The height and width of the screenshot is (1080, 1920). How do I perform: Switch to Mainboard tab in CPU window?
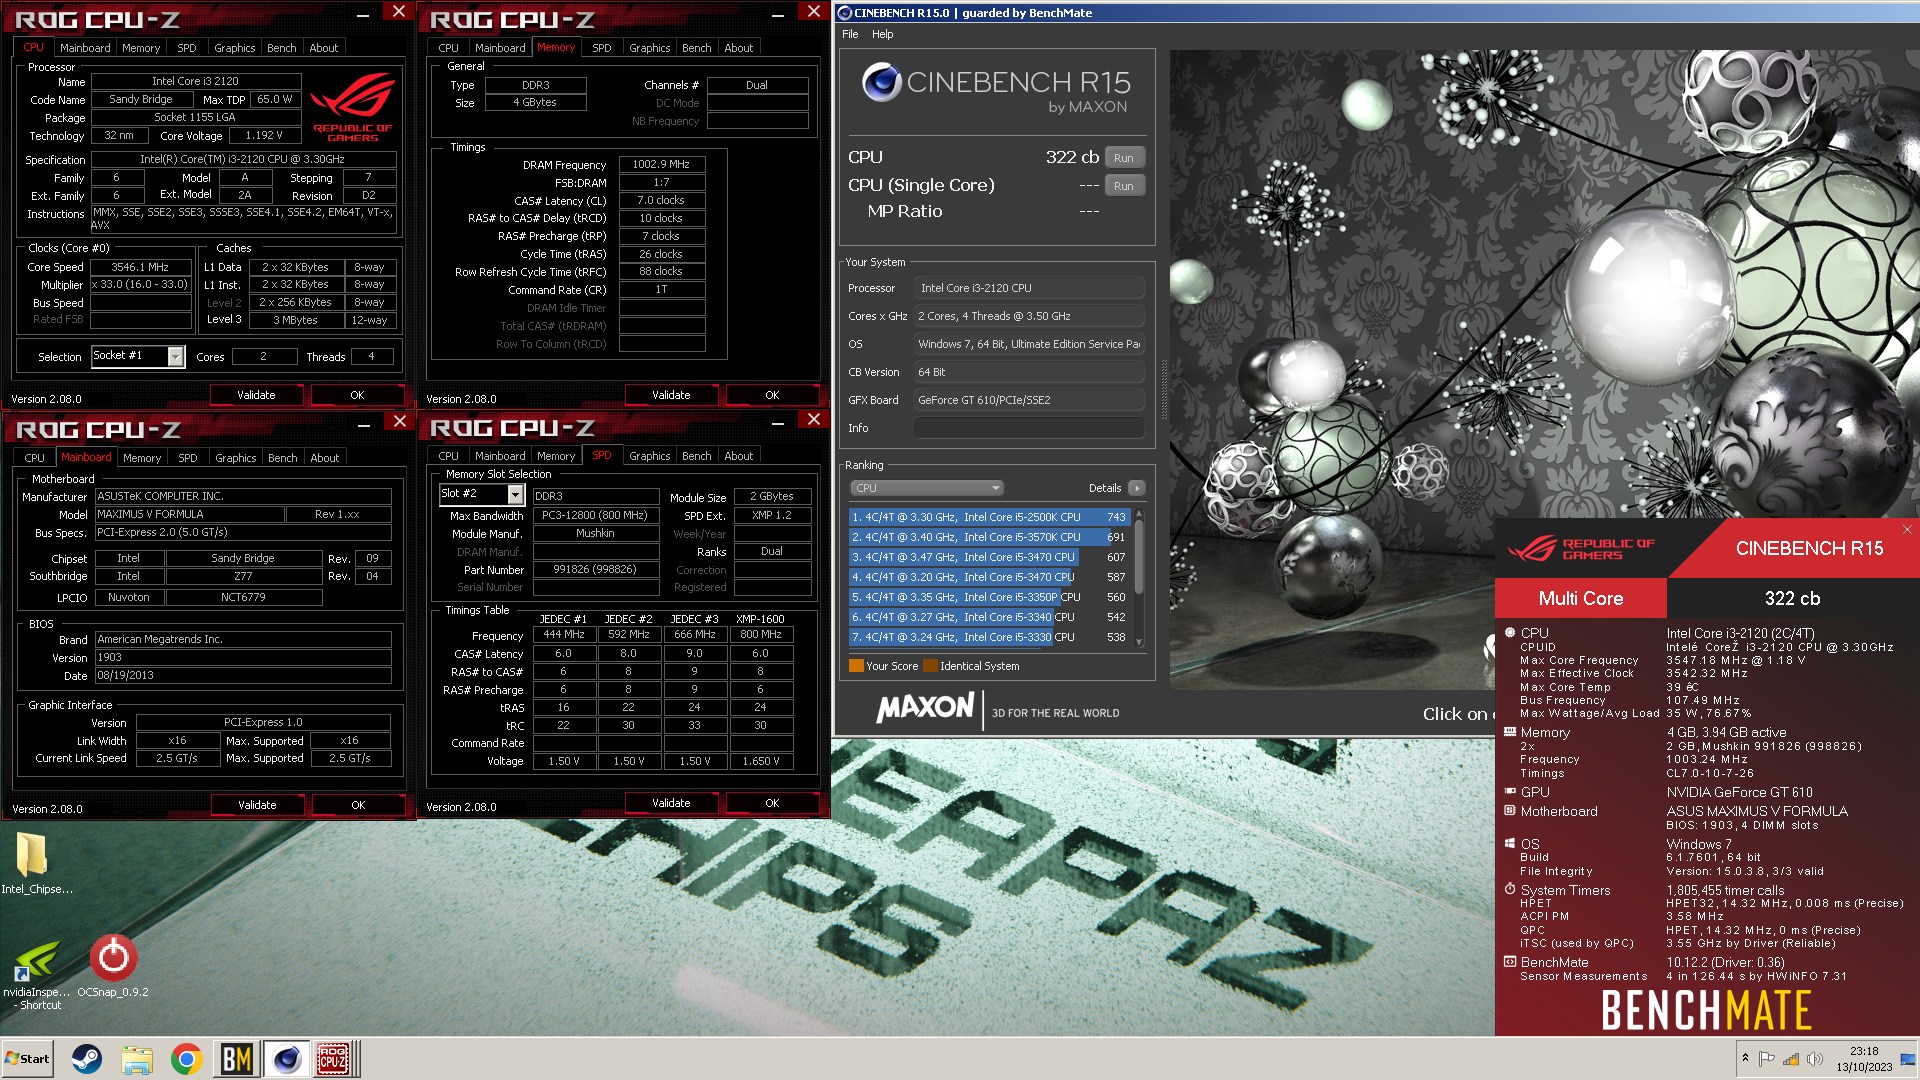pyautogui.click(x=85, y=48)
